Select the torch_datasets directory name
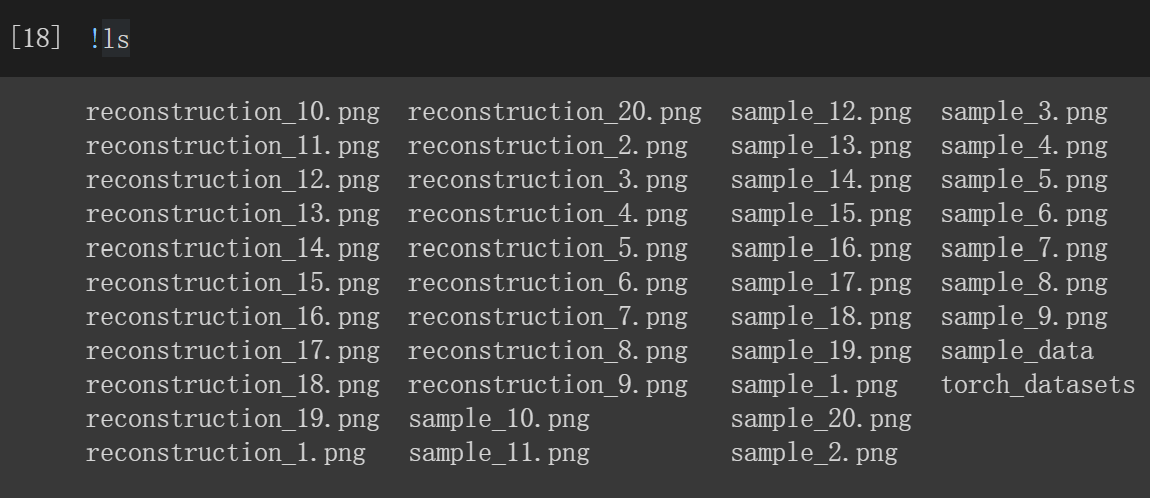 point(1038,385)
